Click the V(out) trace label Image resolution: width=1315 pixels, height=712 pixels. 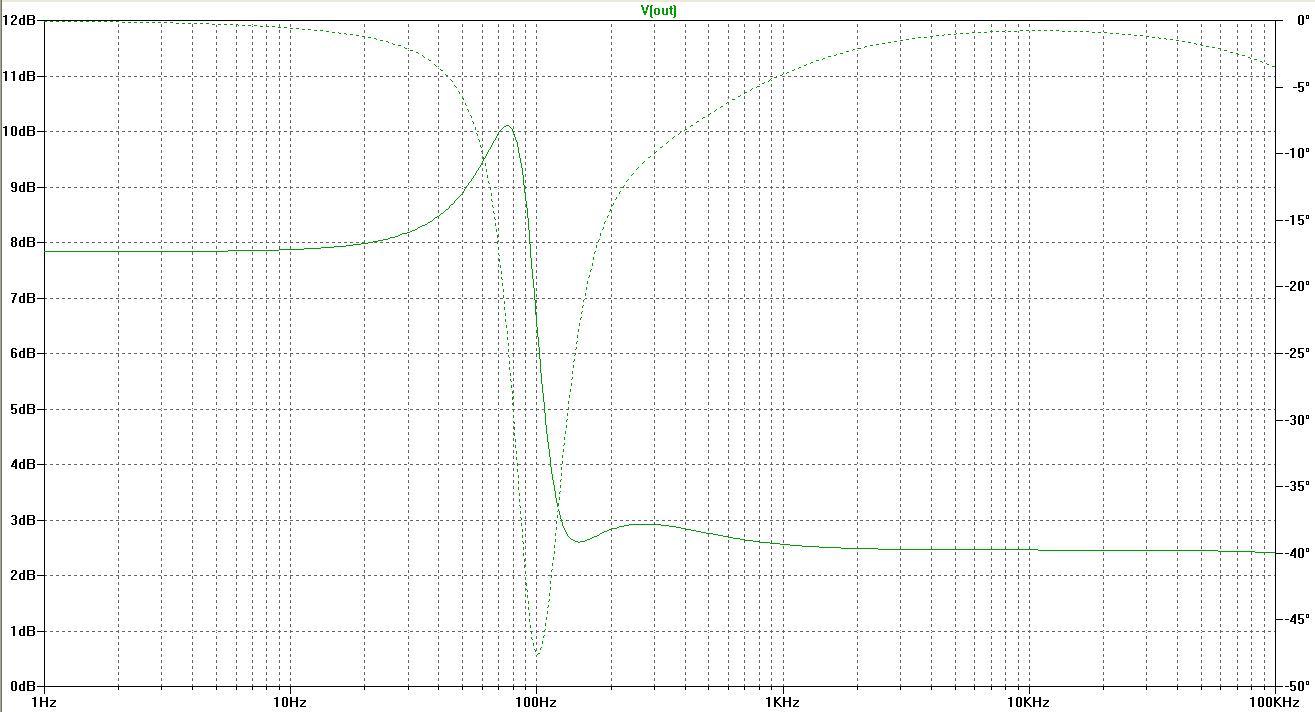658,9
